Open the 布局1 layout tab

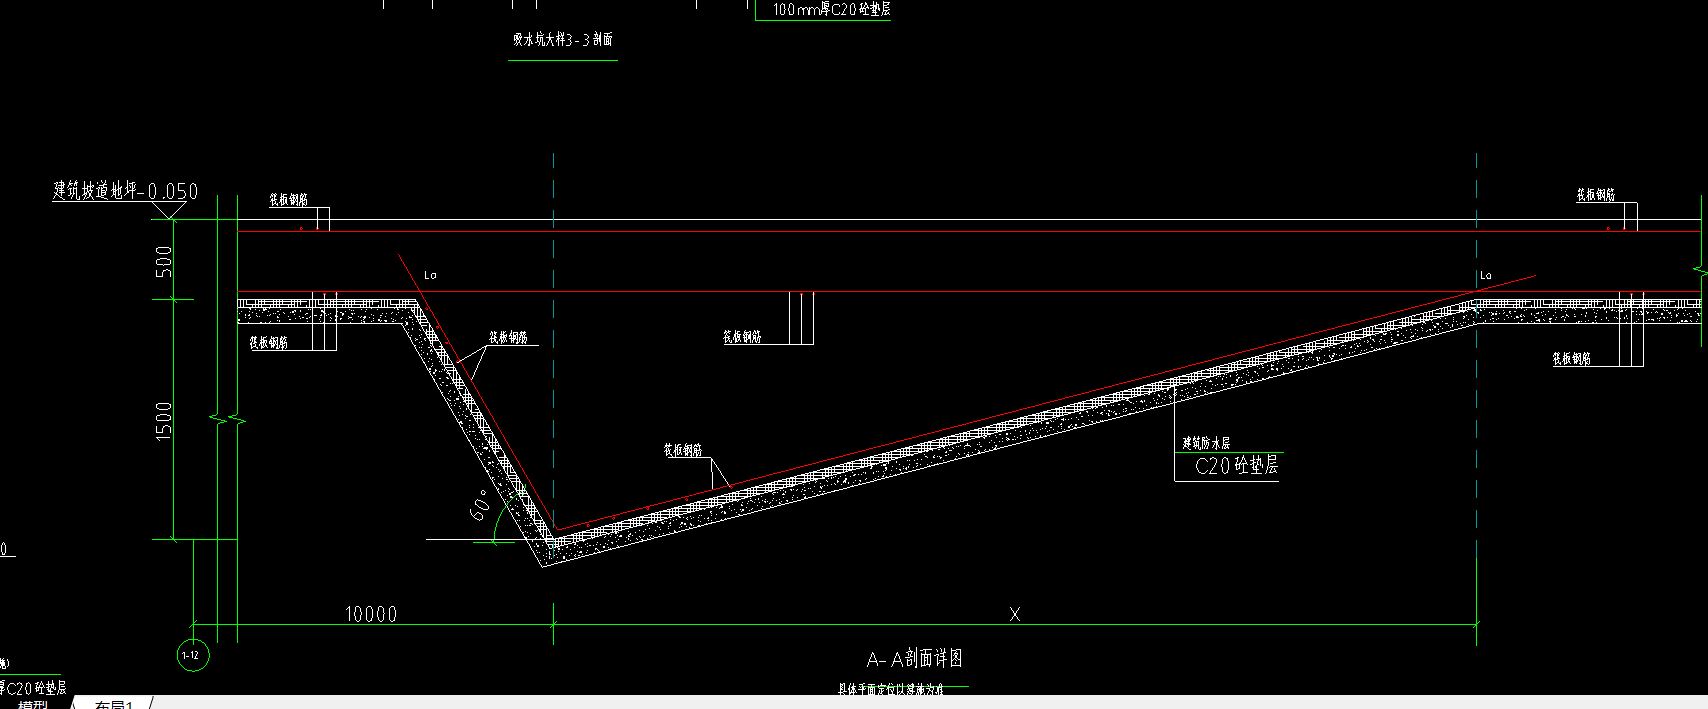pyautogui.click(x=113, y=704)
